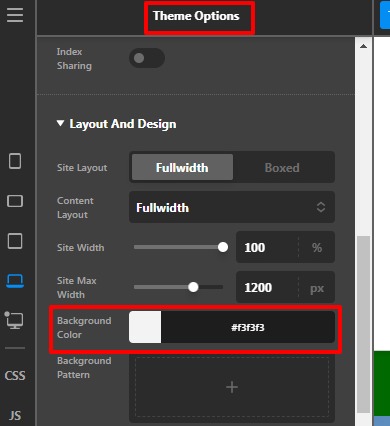Click the Site Max Width slider handle
390x426 pixels.
click(193, 287)
